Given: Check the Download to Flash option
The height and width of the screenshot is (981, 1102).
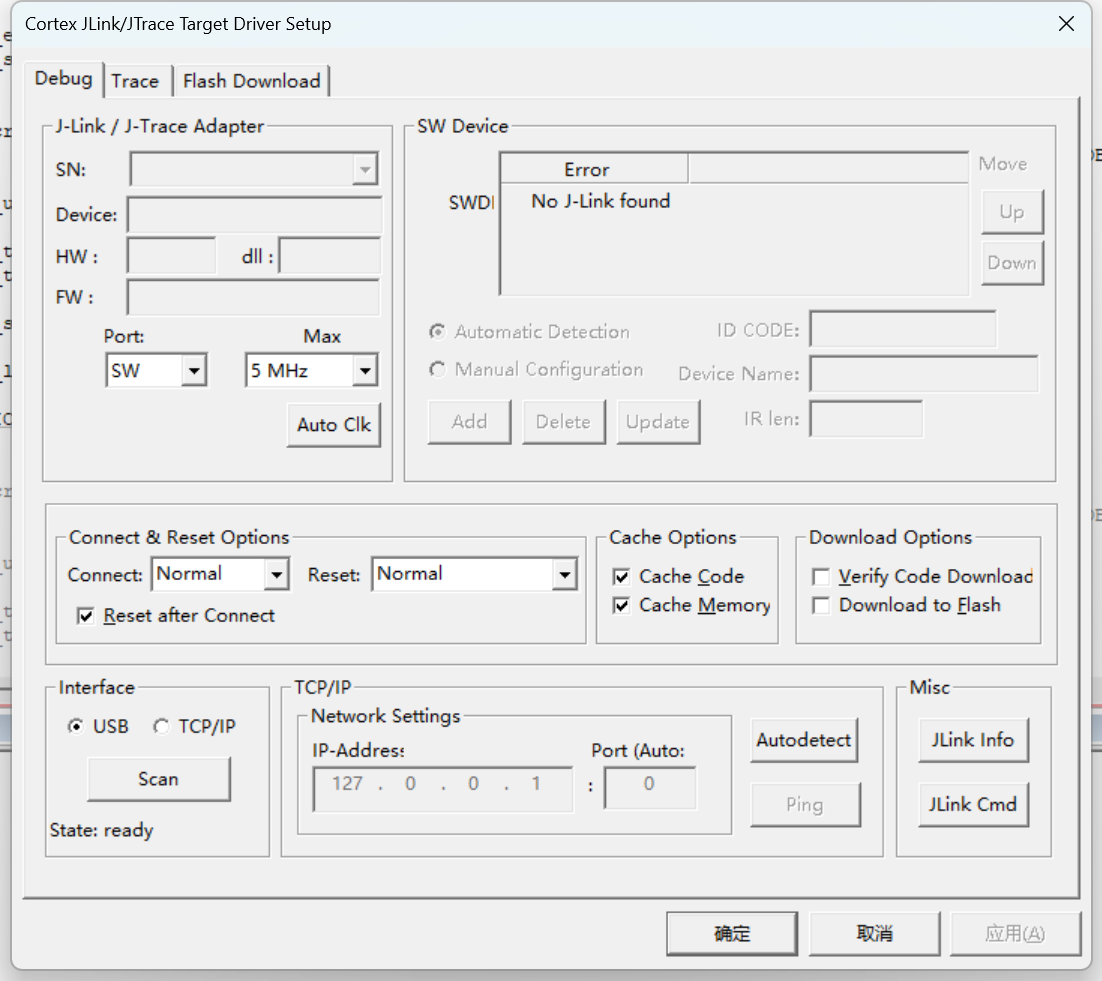Looking at the screenshot, I should pos(821,605).
